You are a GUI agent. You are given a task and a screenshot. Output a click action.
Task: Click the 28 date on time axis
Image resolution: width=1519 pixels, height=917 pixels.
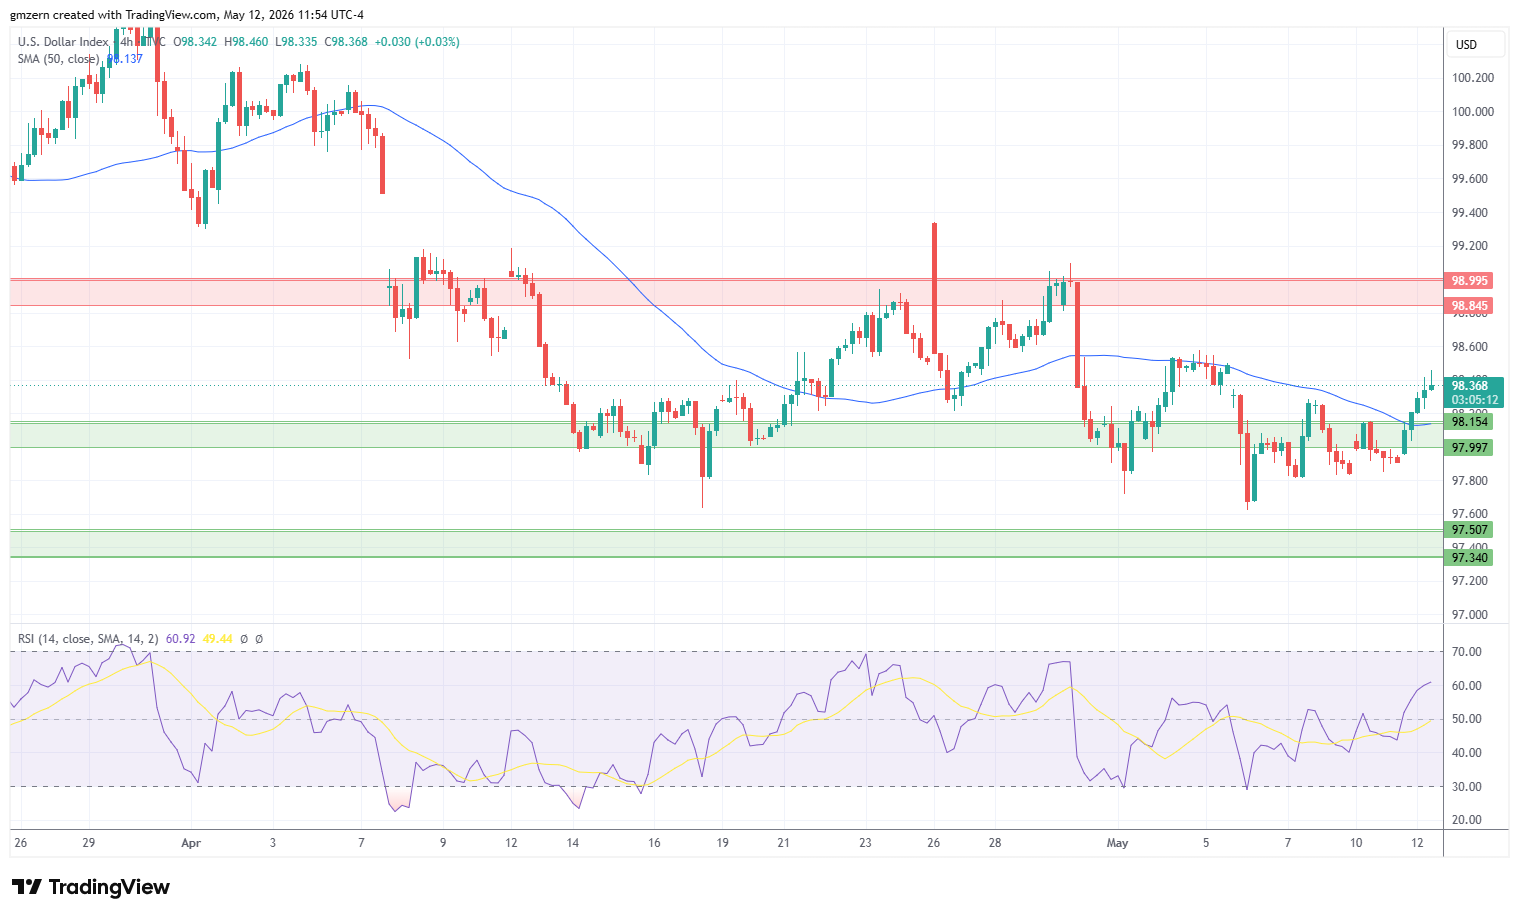pyautogui.click(x=995, y=843)
